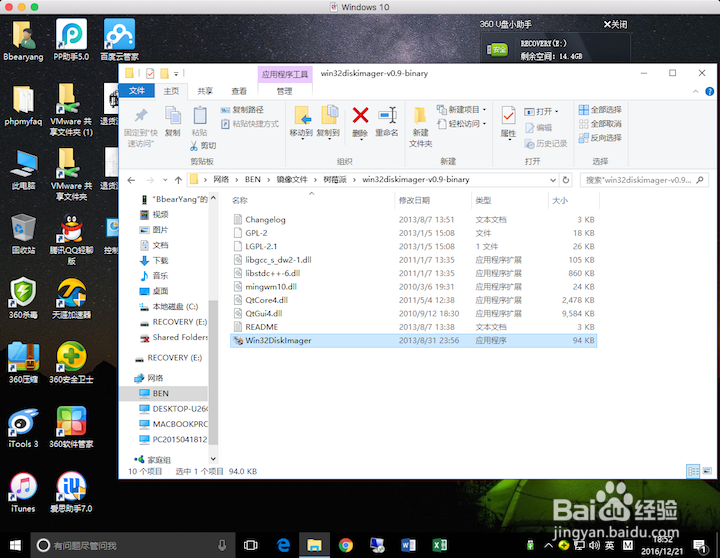Click History (历史记录) in ribbon
Screen dimensions: 720x558
[546, 144]
